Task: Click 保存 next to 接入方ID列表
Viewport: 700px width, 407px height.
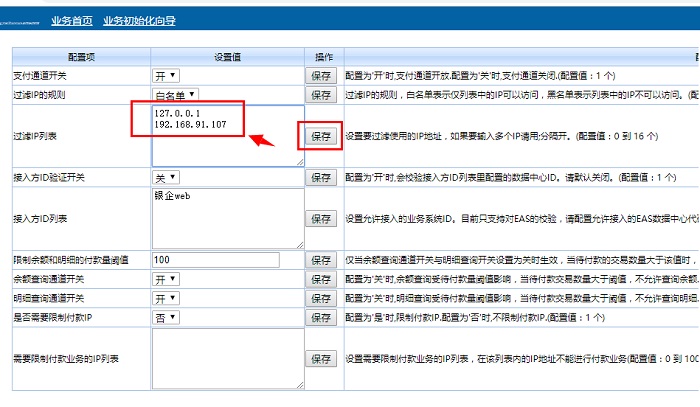Action: pos(321,218)
